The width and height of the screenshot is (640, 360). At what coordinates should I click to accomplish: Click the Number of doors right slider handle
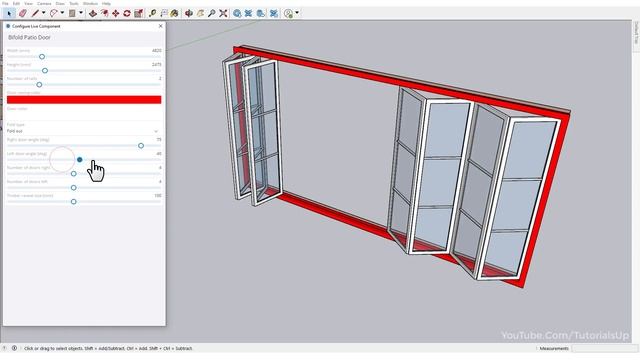click(x=73, y=174)
